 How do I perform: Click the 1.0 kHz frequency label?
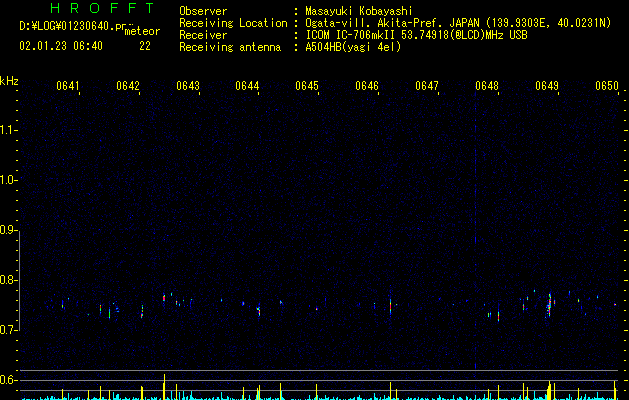point(9,180)
